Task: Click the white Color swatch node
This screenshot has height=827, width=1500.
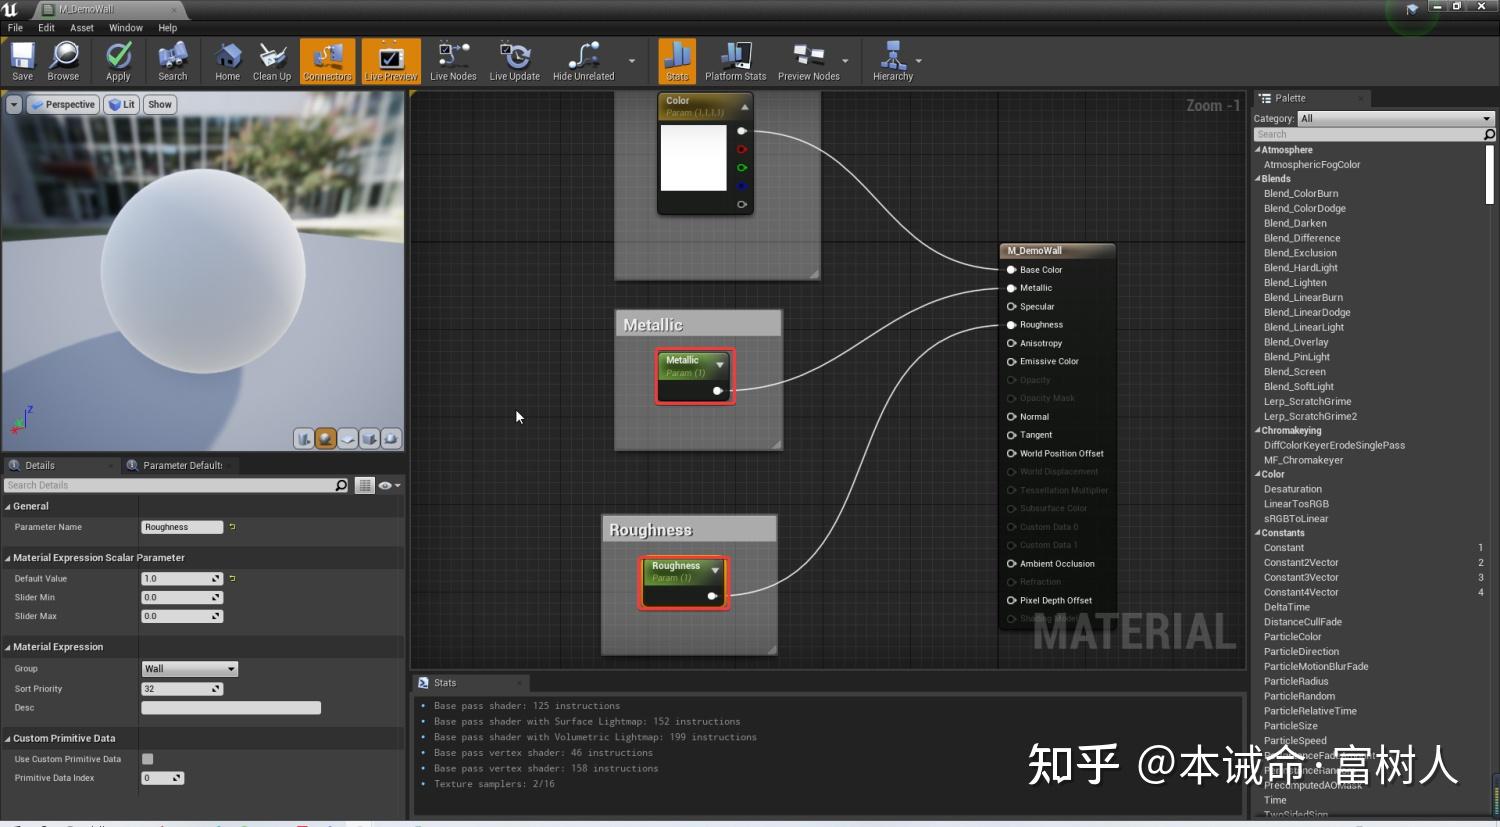Action: coord(695,157)
